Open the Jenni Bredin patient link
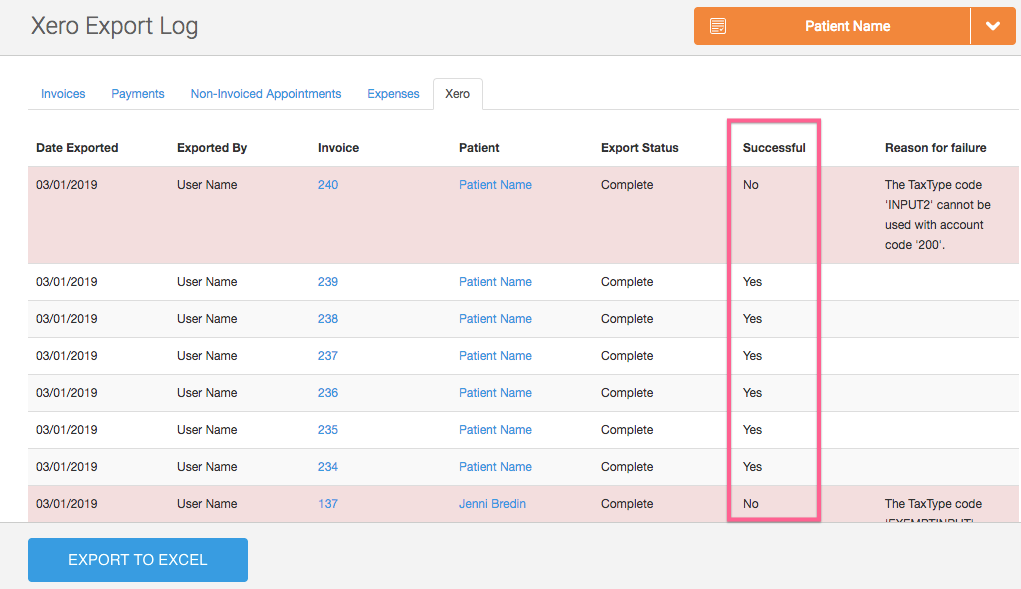This screenshot has width=1021, height=589. 492,504
